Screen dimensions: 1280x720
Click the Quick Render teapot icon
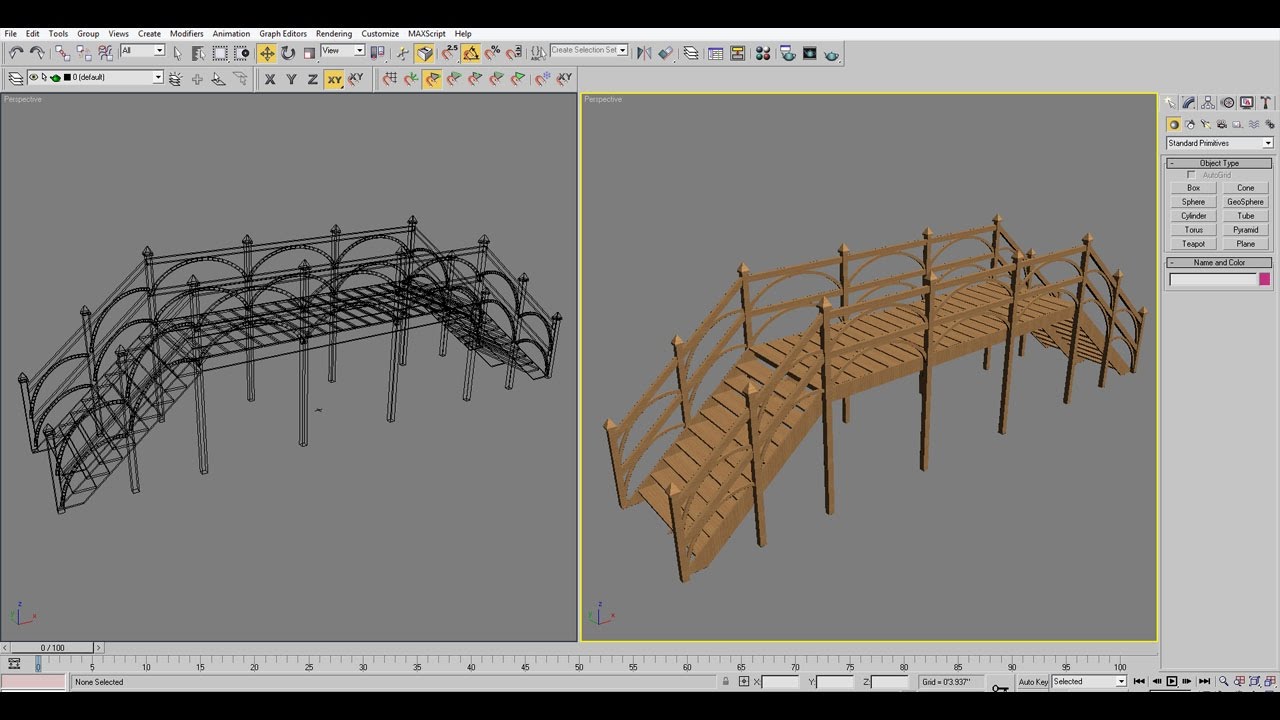pos(831,54)
